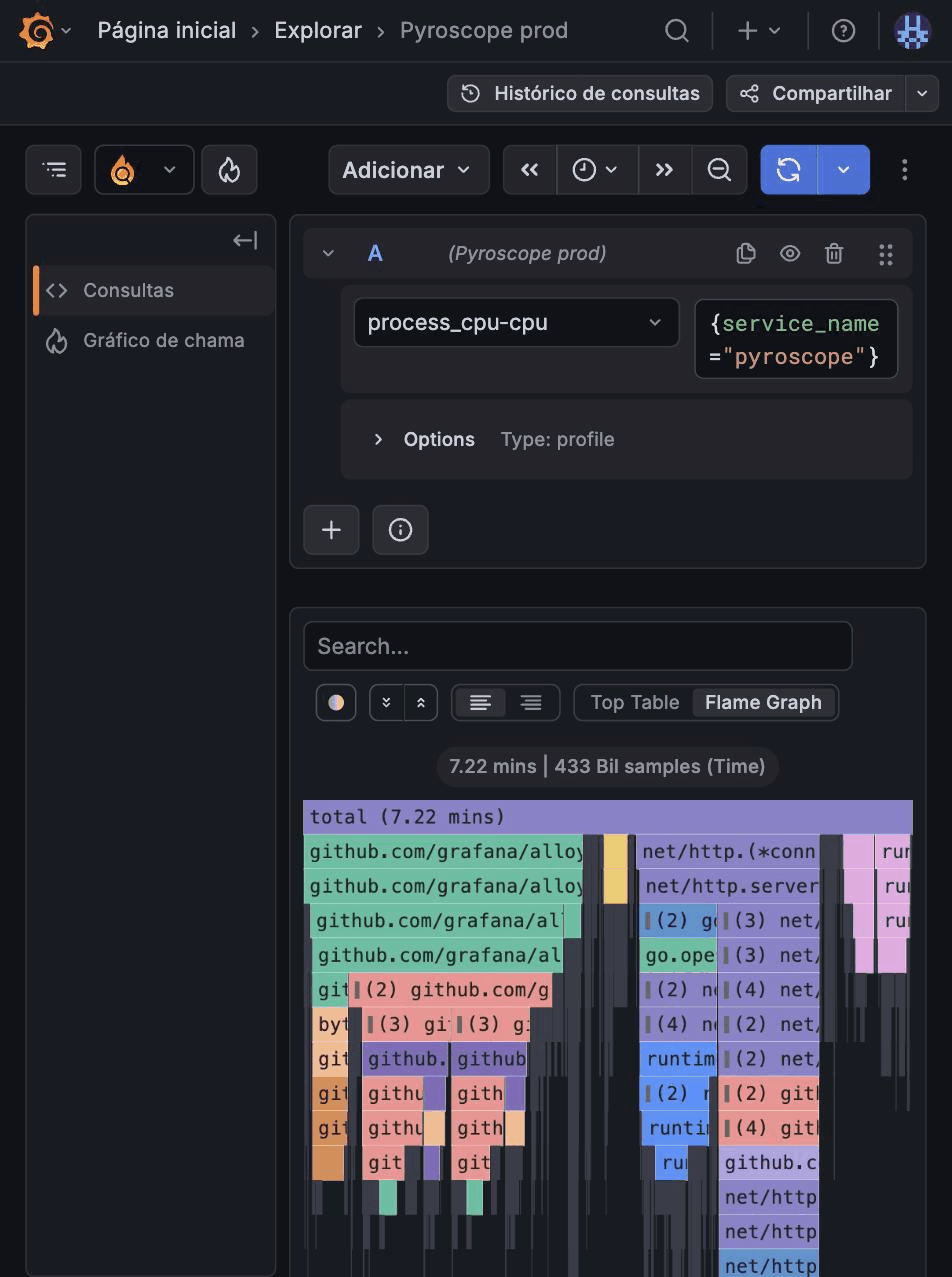Click Pyroscope prod breadcrumb
The image size is (952, 1277).
[x=484, y=31]
